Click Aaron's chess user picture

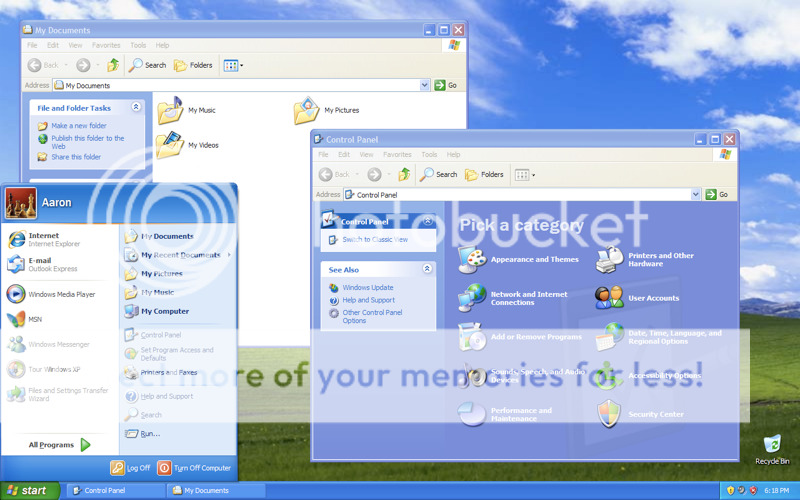[21, 203]
